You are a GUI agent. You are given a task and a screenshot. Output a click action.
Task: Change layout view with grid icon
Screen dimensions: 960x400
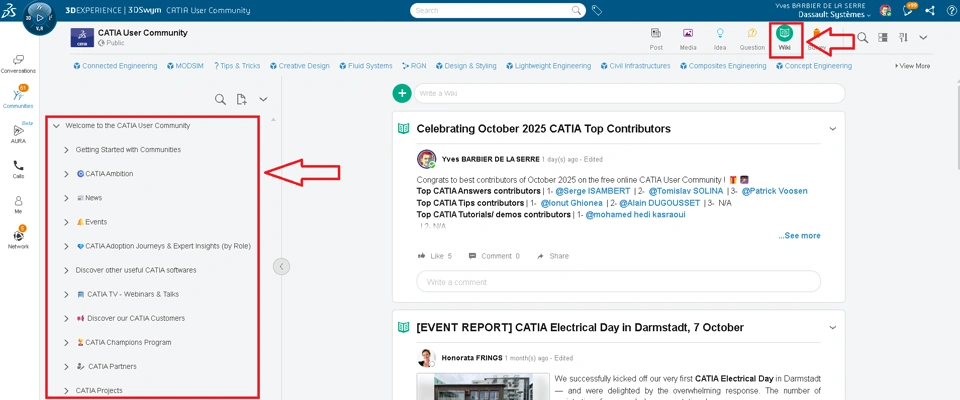[x=882, y=37]
